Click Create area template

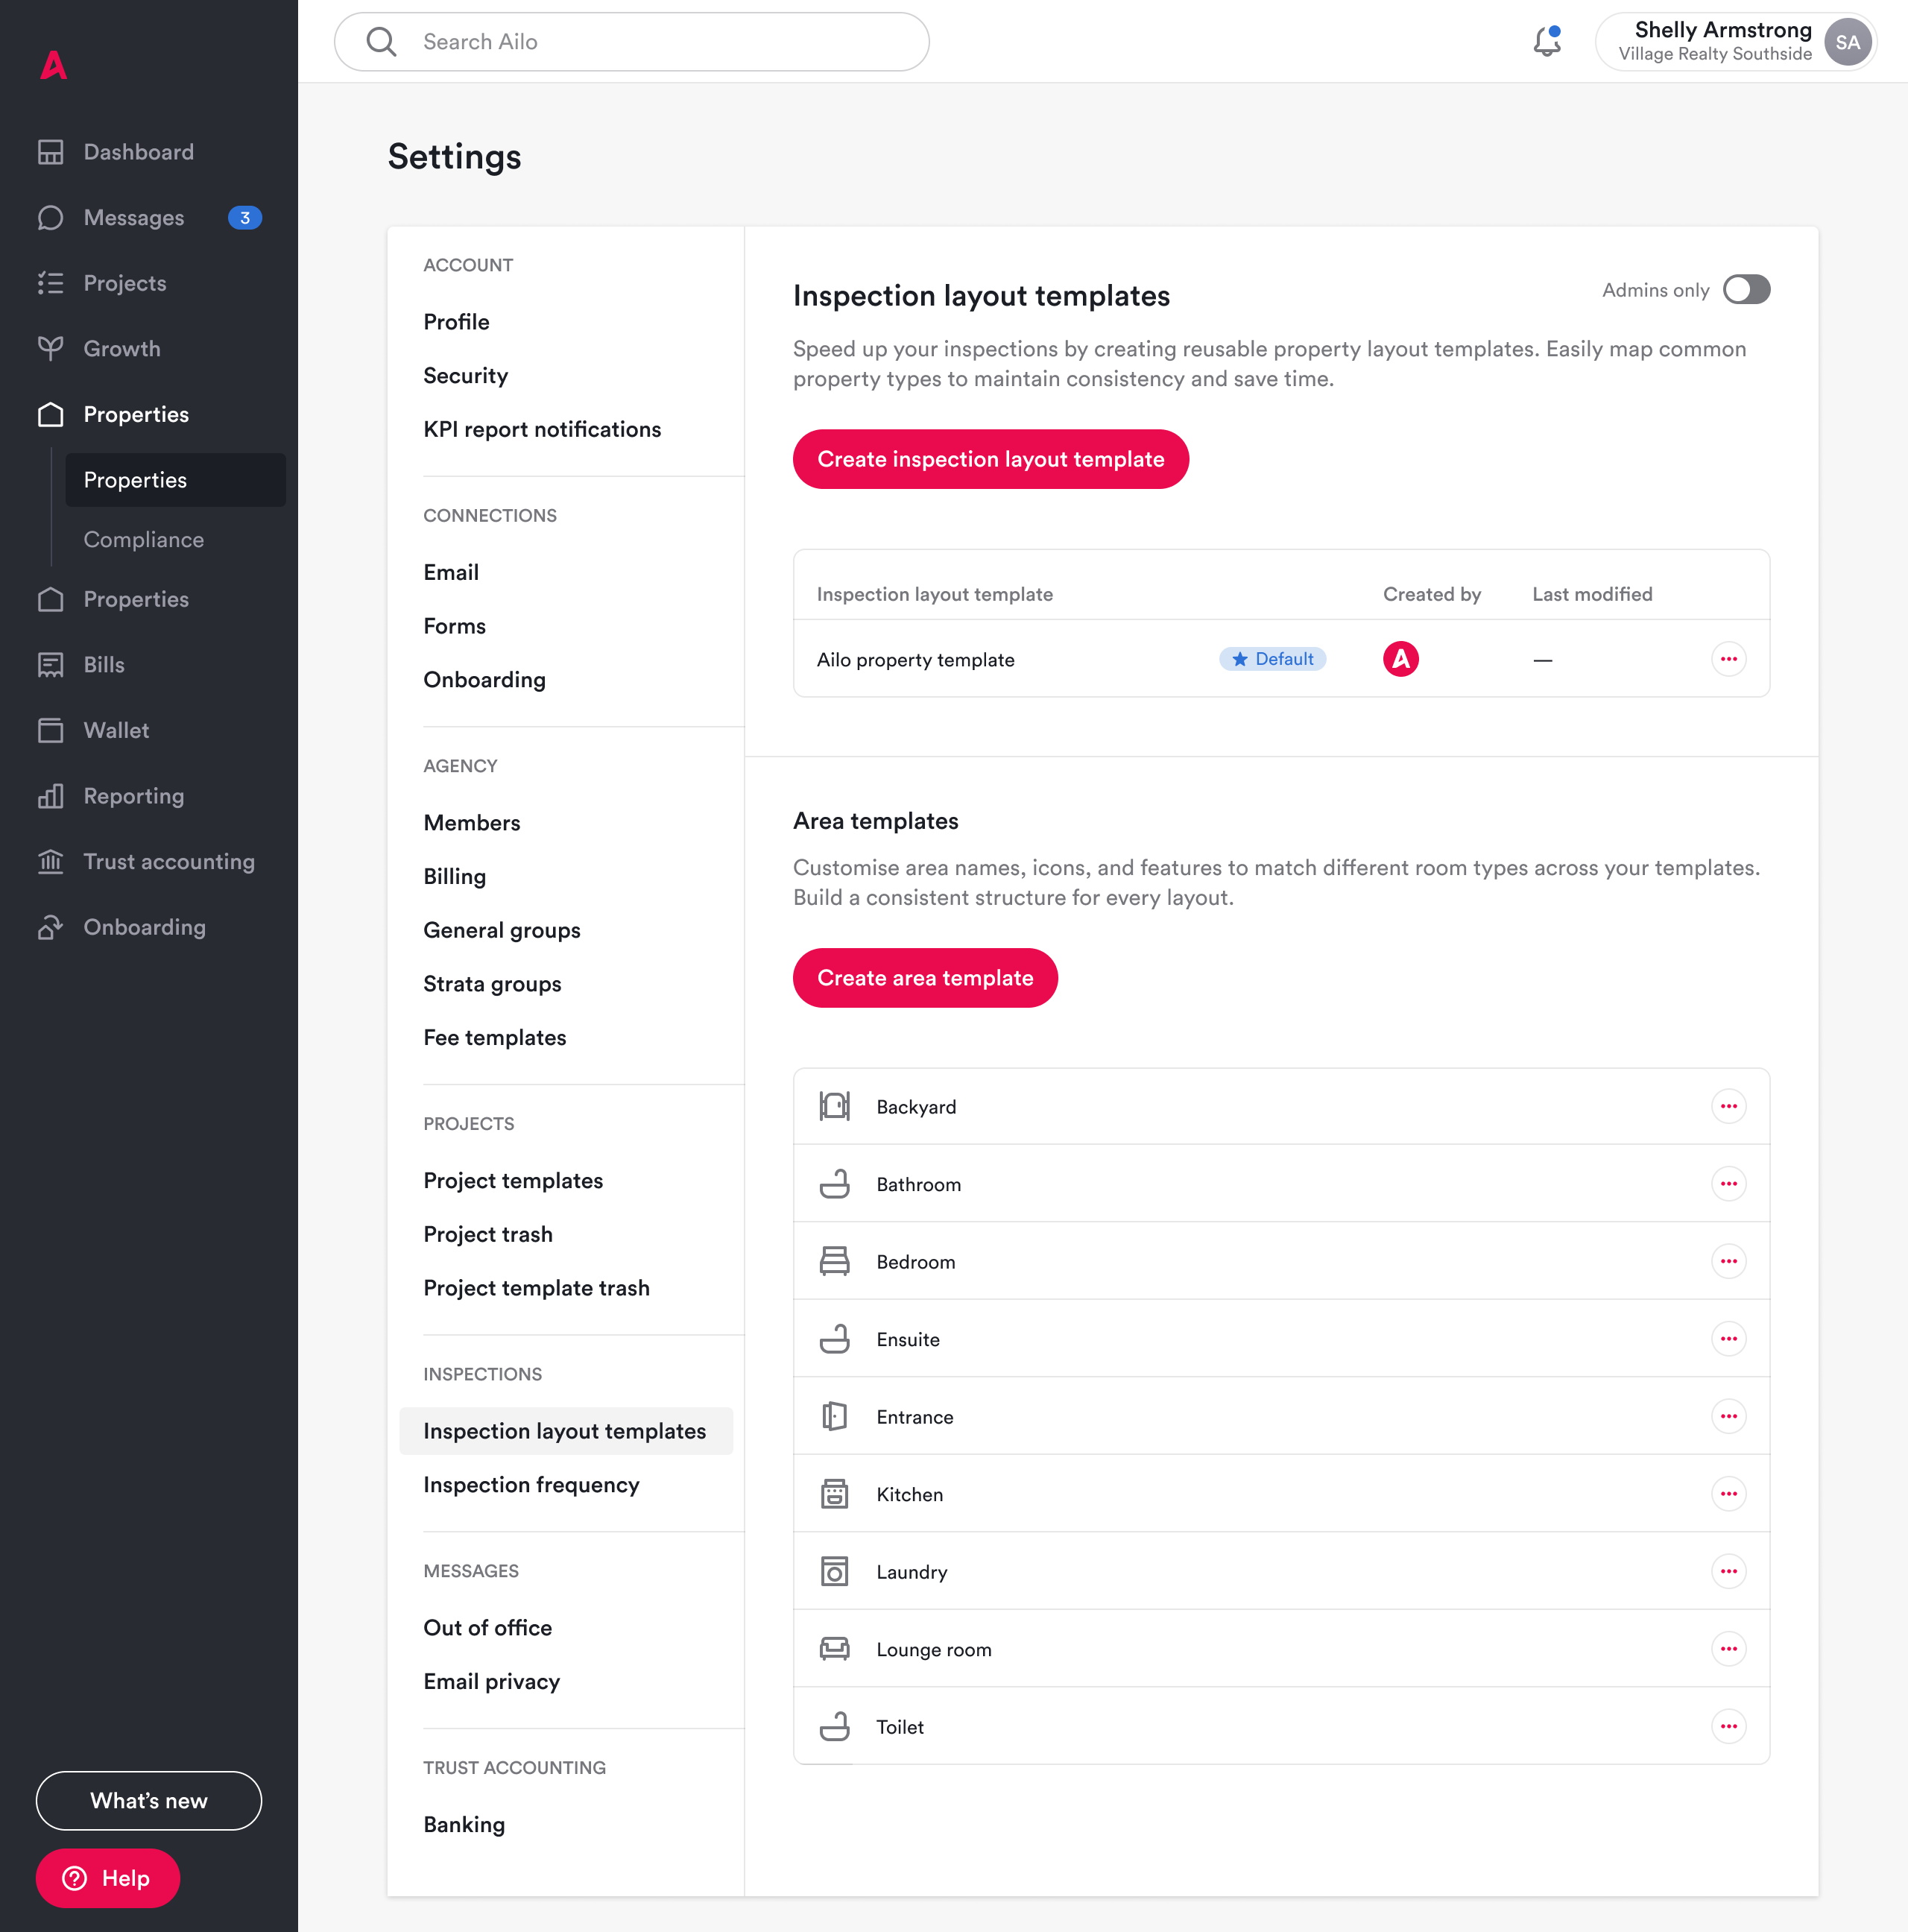click(x=924, y=978)
